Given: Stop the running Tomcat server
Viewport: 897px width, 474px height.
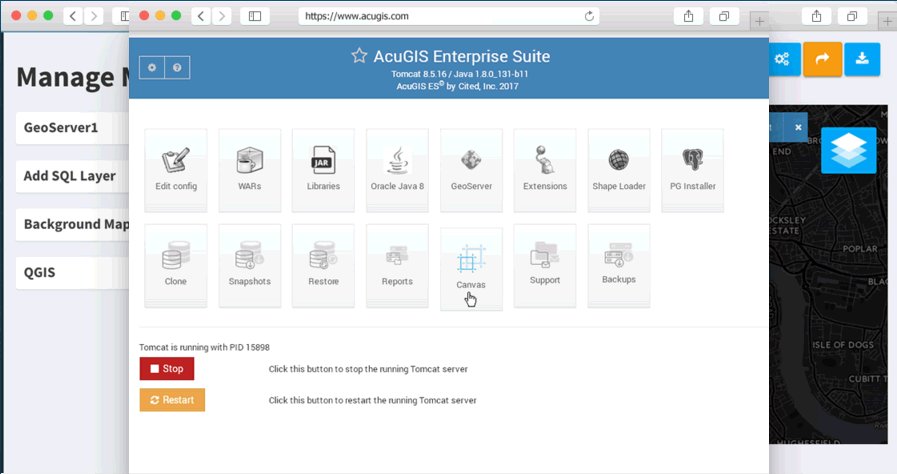Looking at the screenshot, I should tap(167, 369).
